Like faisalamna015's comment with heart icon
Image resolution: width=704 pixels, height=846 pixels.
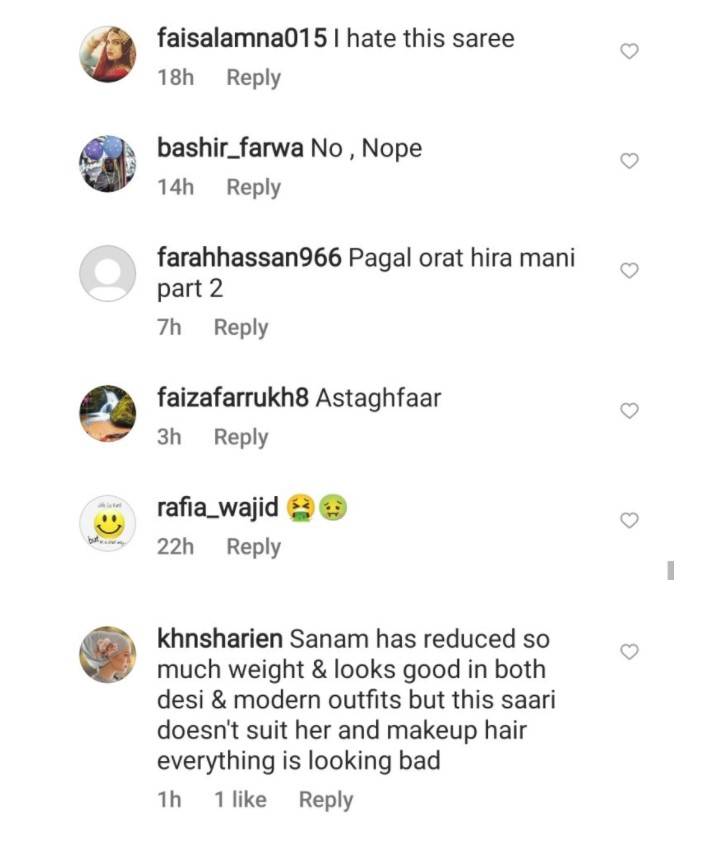[x=629, y=51]
